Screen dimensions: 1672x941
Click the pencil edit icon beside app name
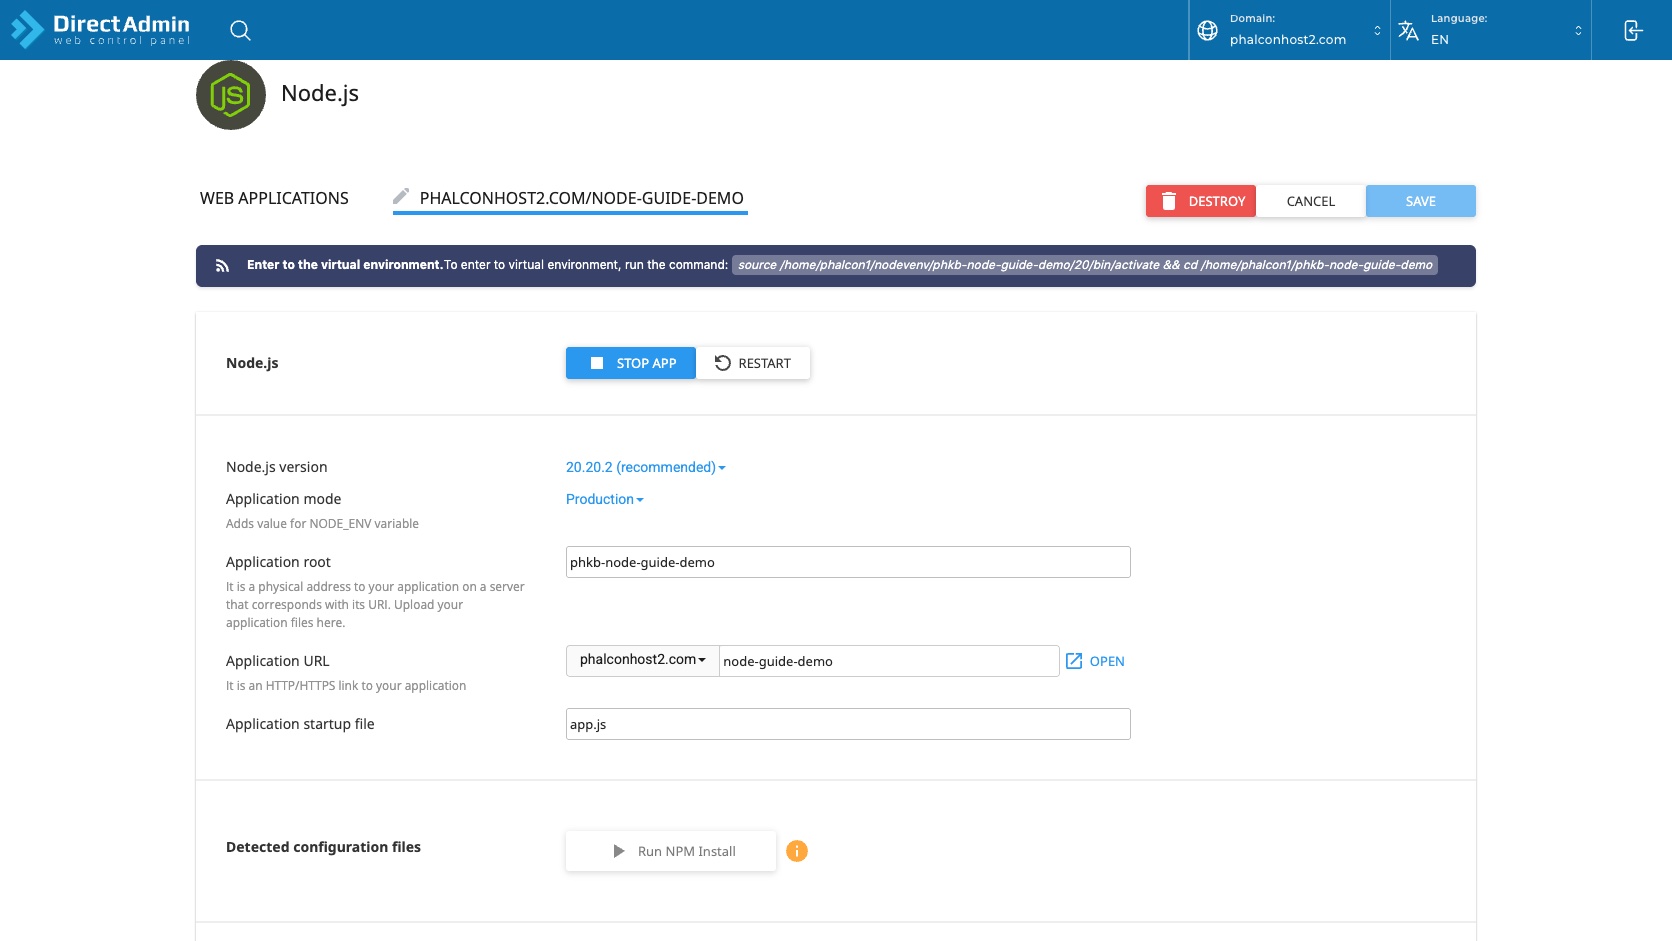click(x=401, y=196)
